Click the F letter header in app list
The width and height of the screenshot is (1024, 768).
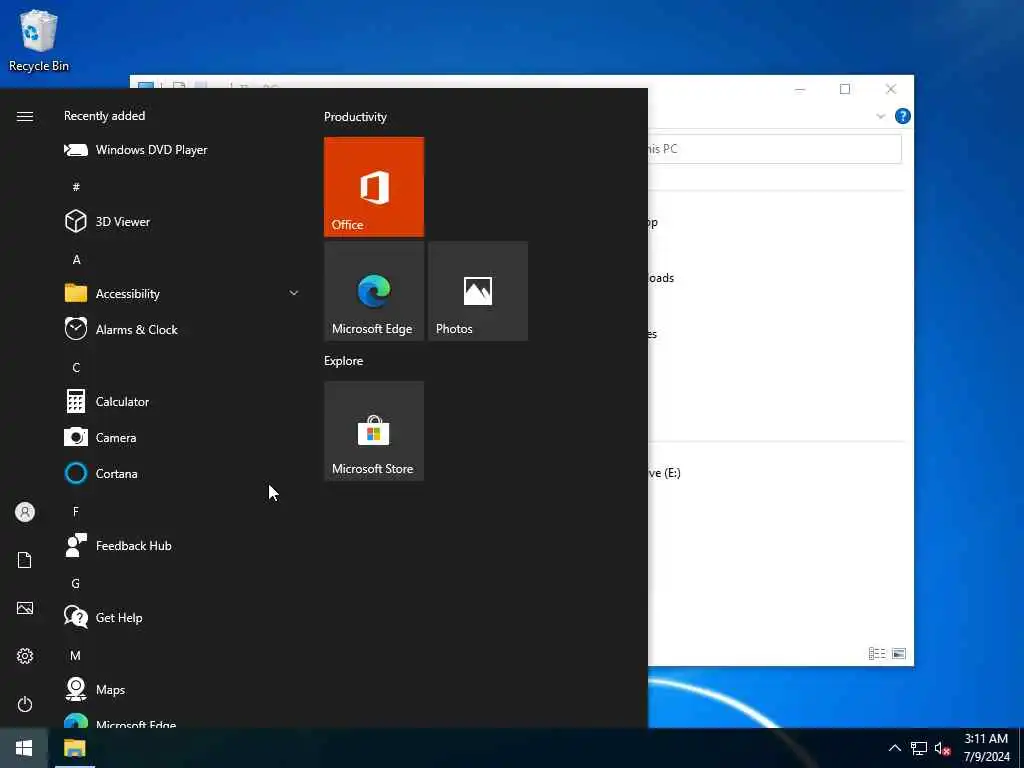(x=76, y=511)
